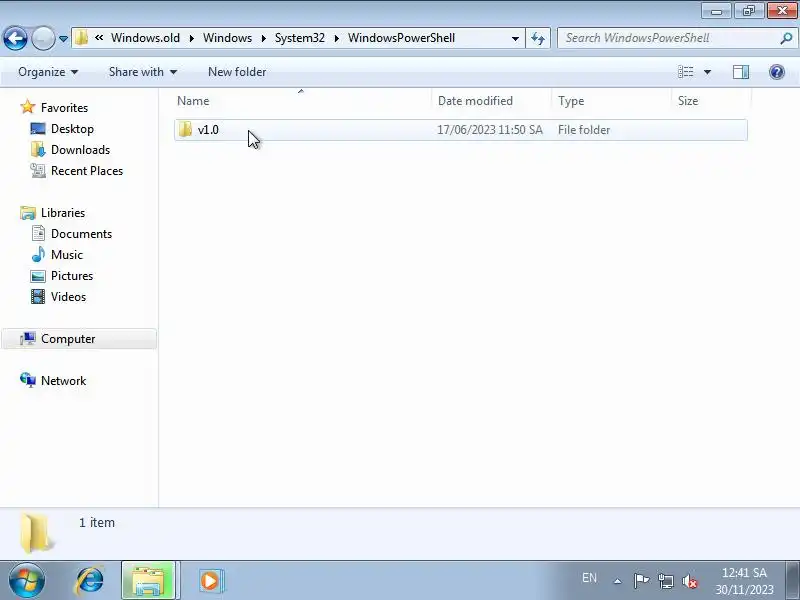The width and height of the screenshot is (800, 600).
Task: Click the muted volume speaker icon
Action: (690, 581)
